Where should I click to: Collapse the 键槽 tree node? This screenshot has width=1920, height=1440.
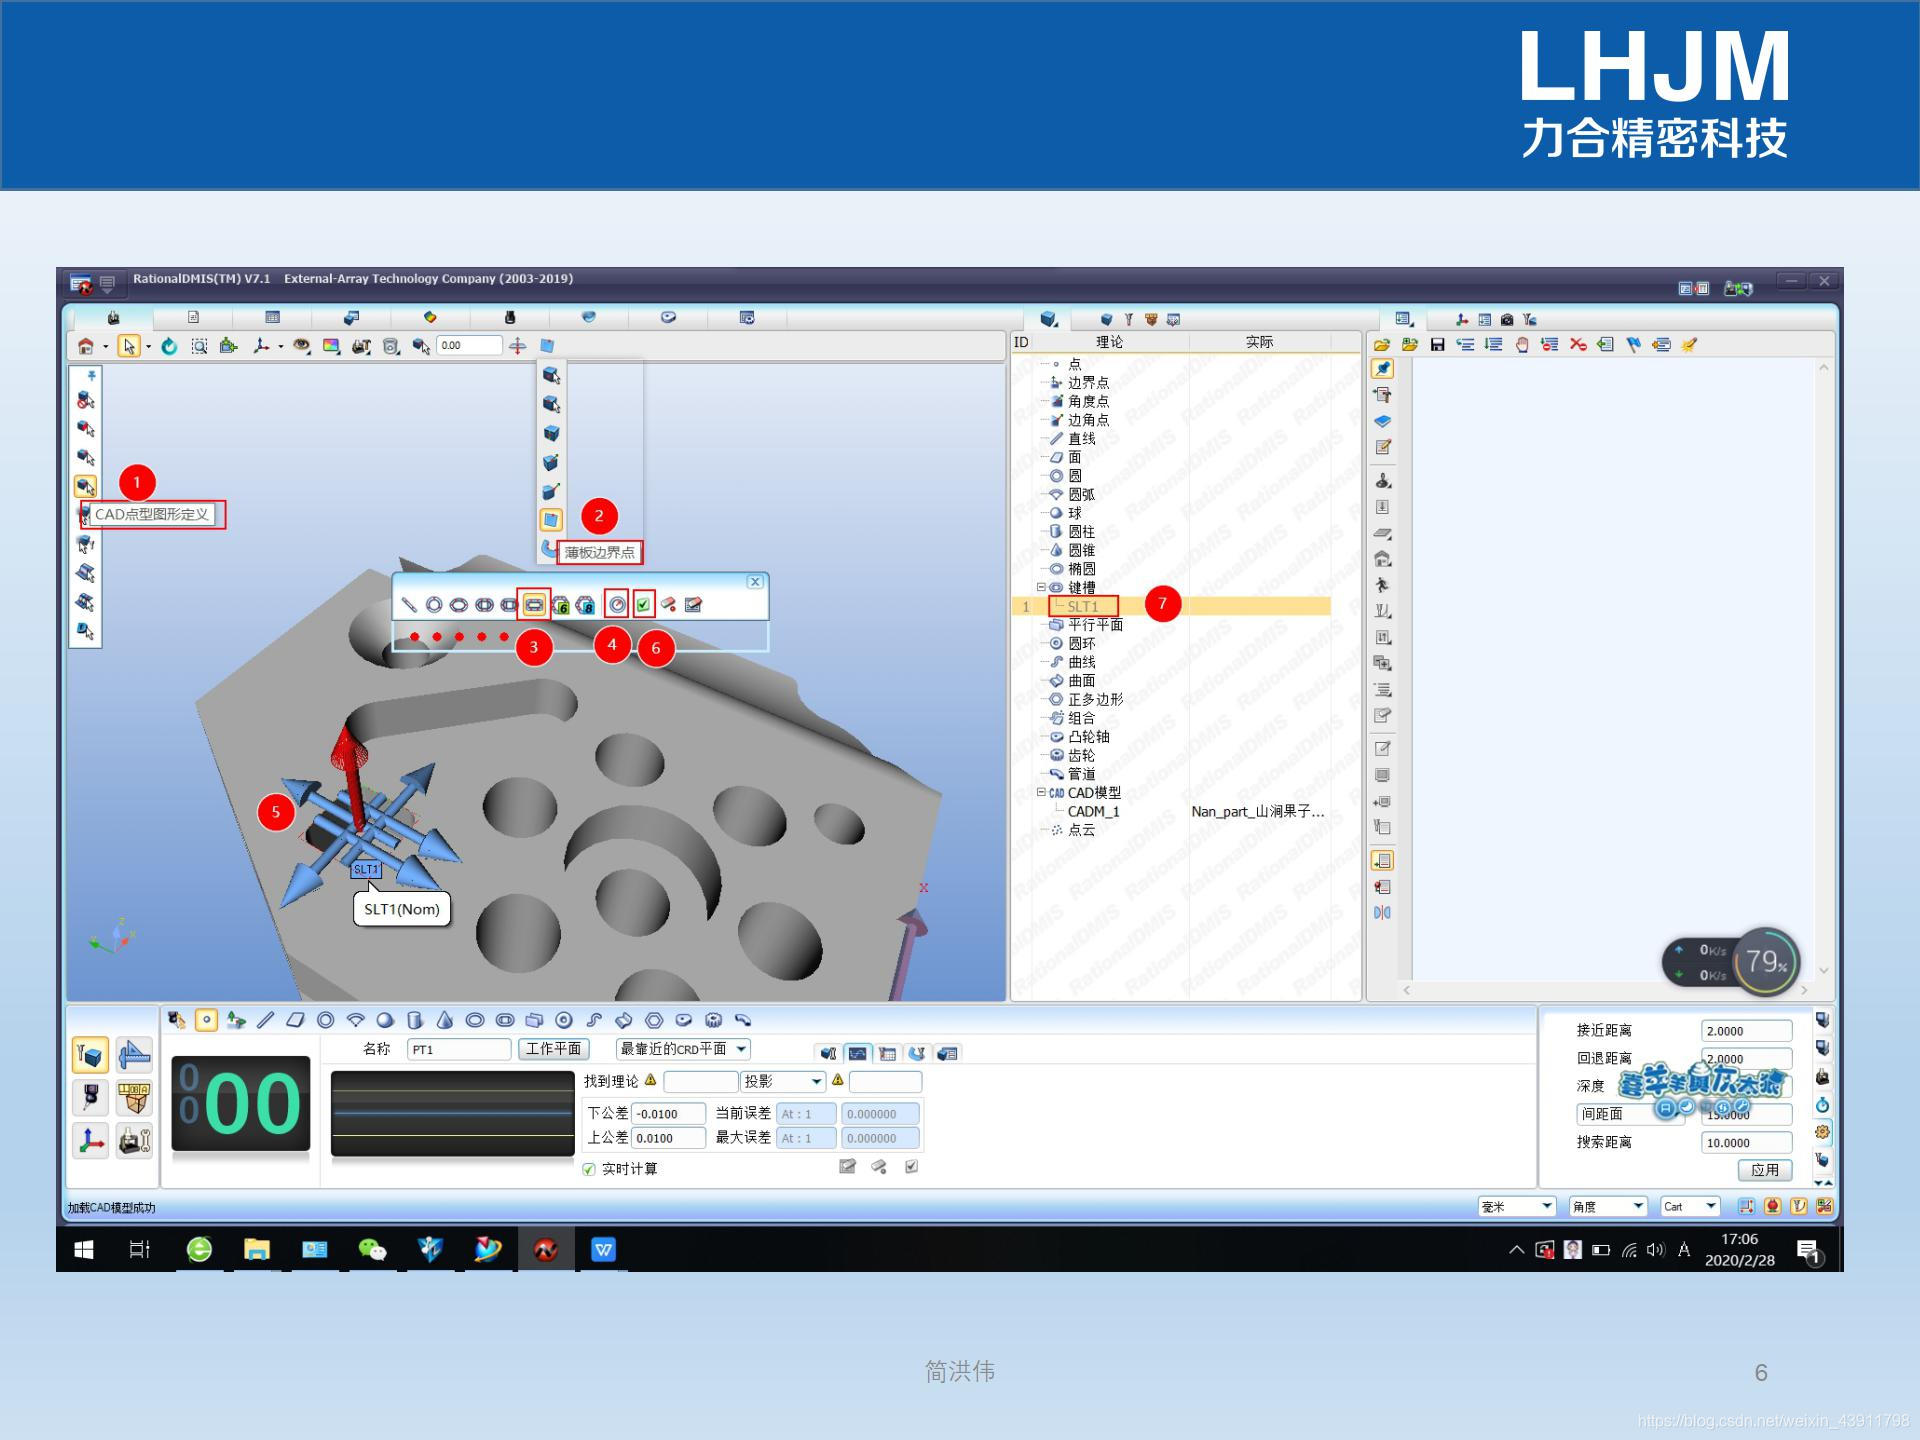[1041, 587]
